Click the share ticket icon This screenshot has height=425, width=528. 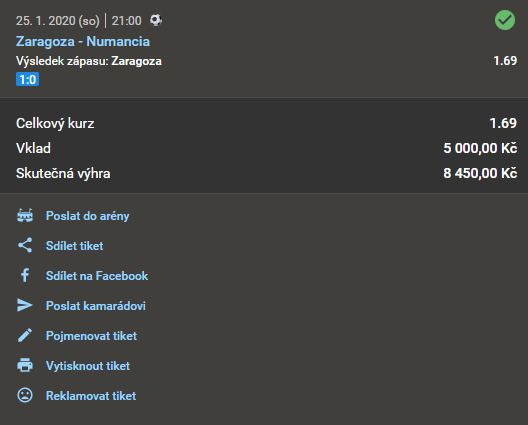(25, 245)
